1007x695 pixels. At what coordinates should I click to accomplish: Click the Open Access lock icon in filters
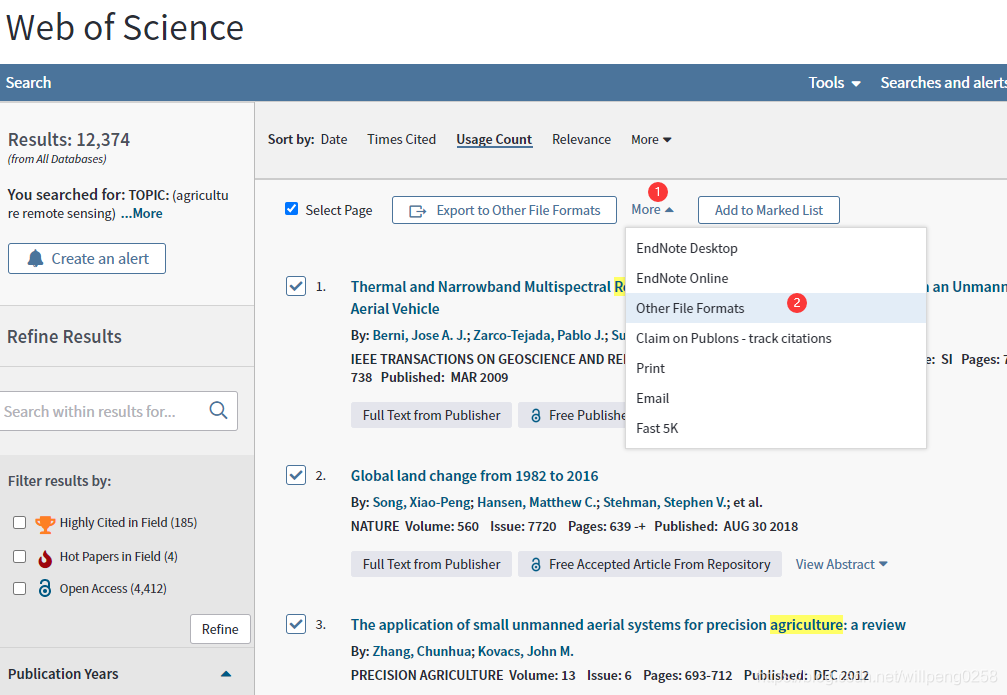pyautogui.click(x=44, y=588)
